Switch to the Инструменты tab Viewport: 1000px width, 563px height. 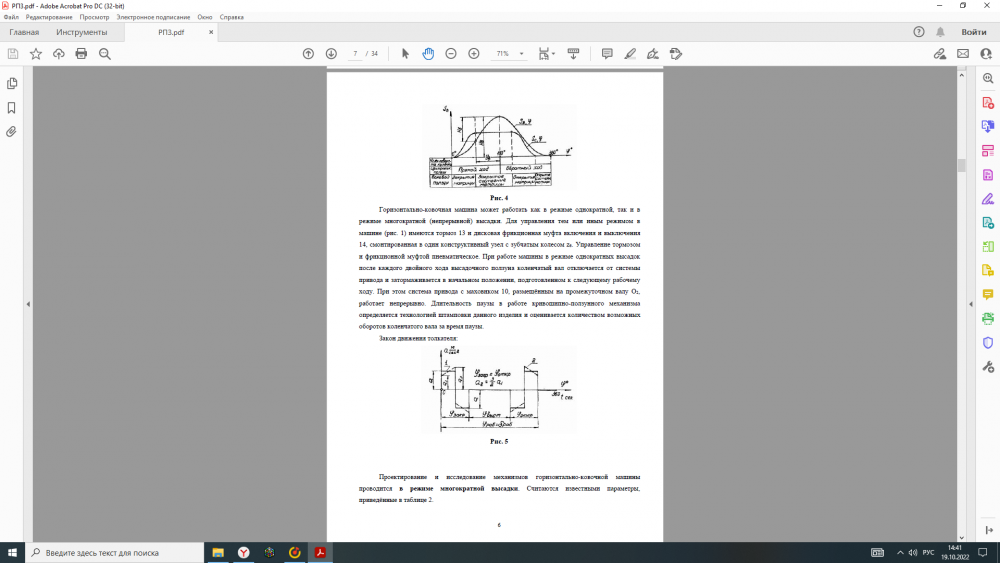pyautogui.click(x=82, y=32)
